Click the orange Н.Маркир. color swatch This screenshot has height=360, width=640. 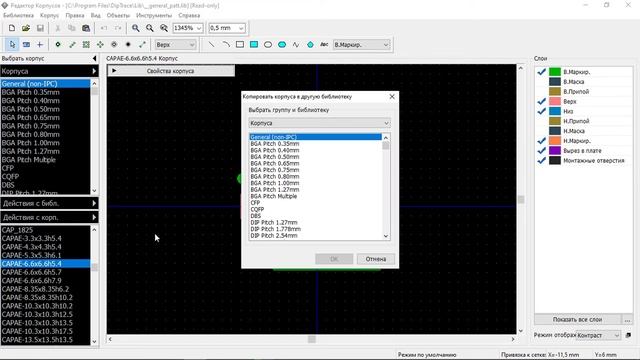[x=555, y=140]
